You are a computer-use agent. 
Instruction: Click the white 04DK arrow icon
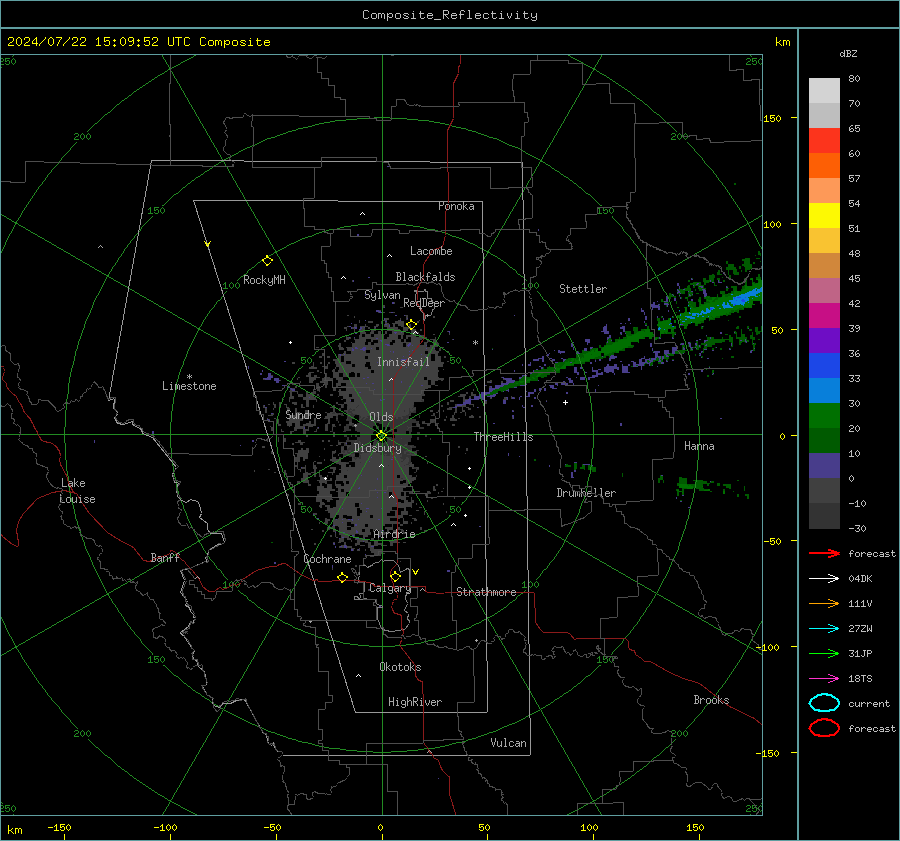(x=824, y=579)
